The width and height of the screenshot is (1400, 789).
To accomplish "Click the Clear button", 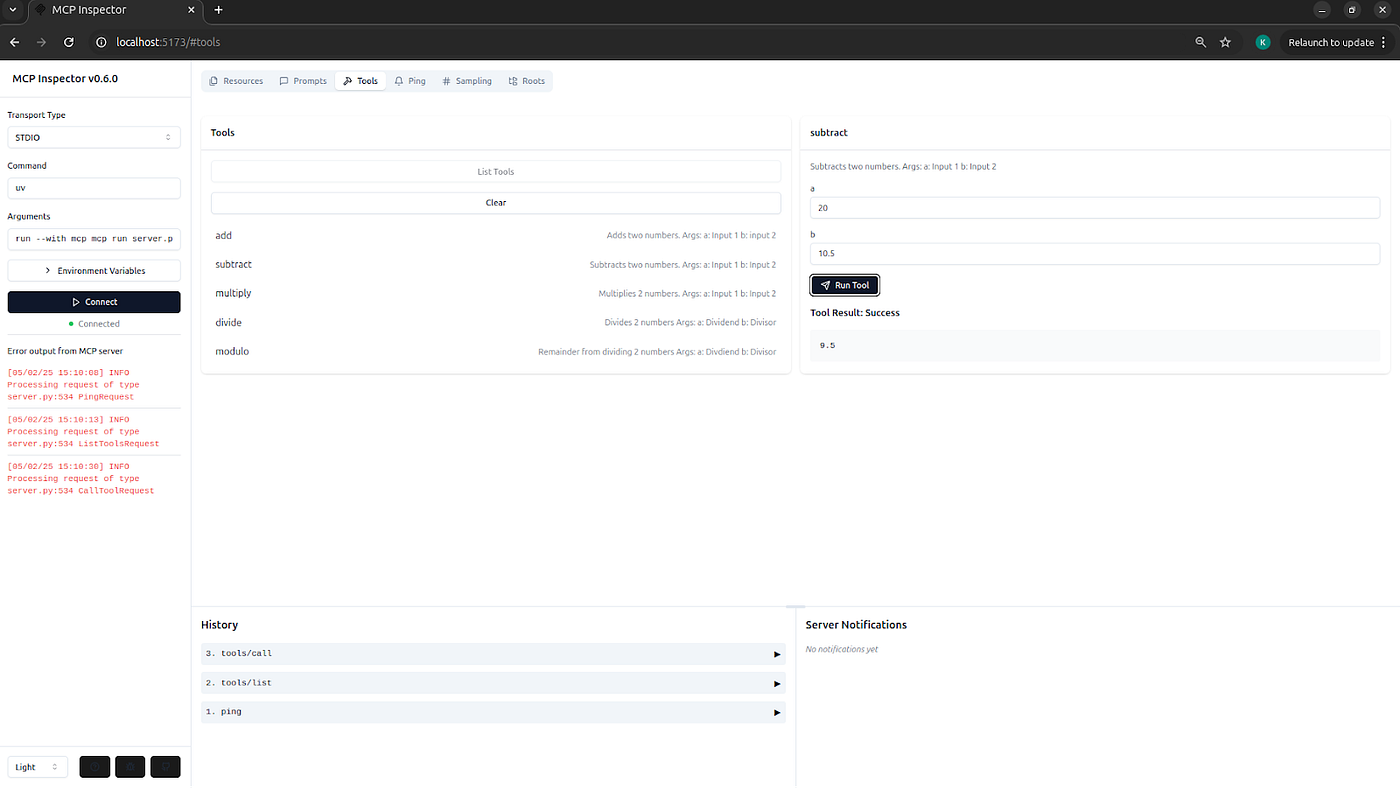I will (x=495, y=203).
